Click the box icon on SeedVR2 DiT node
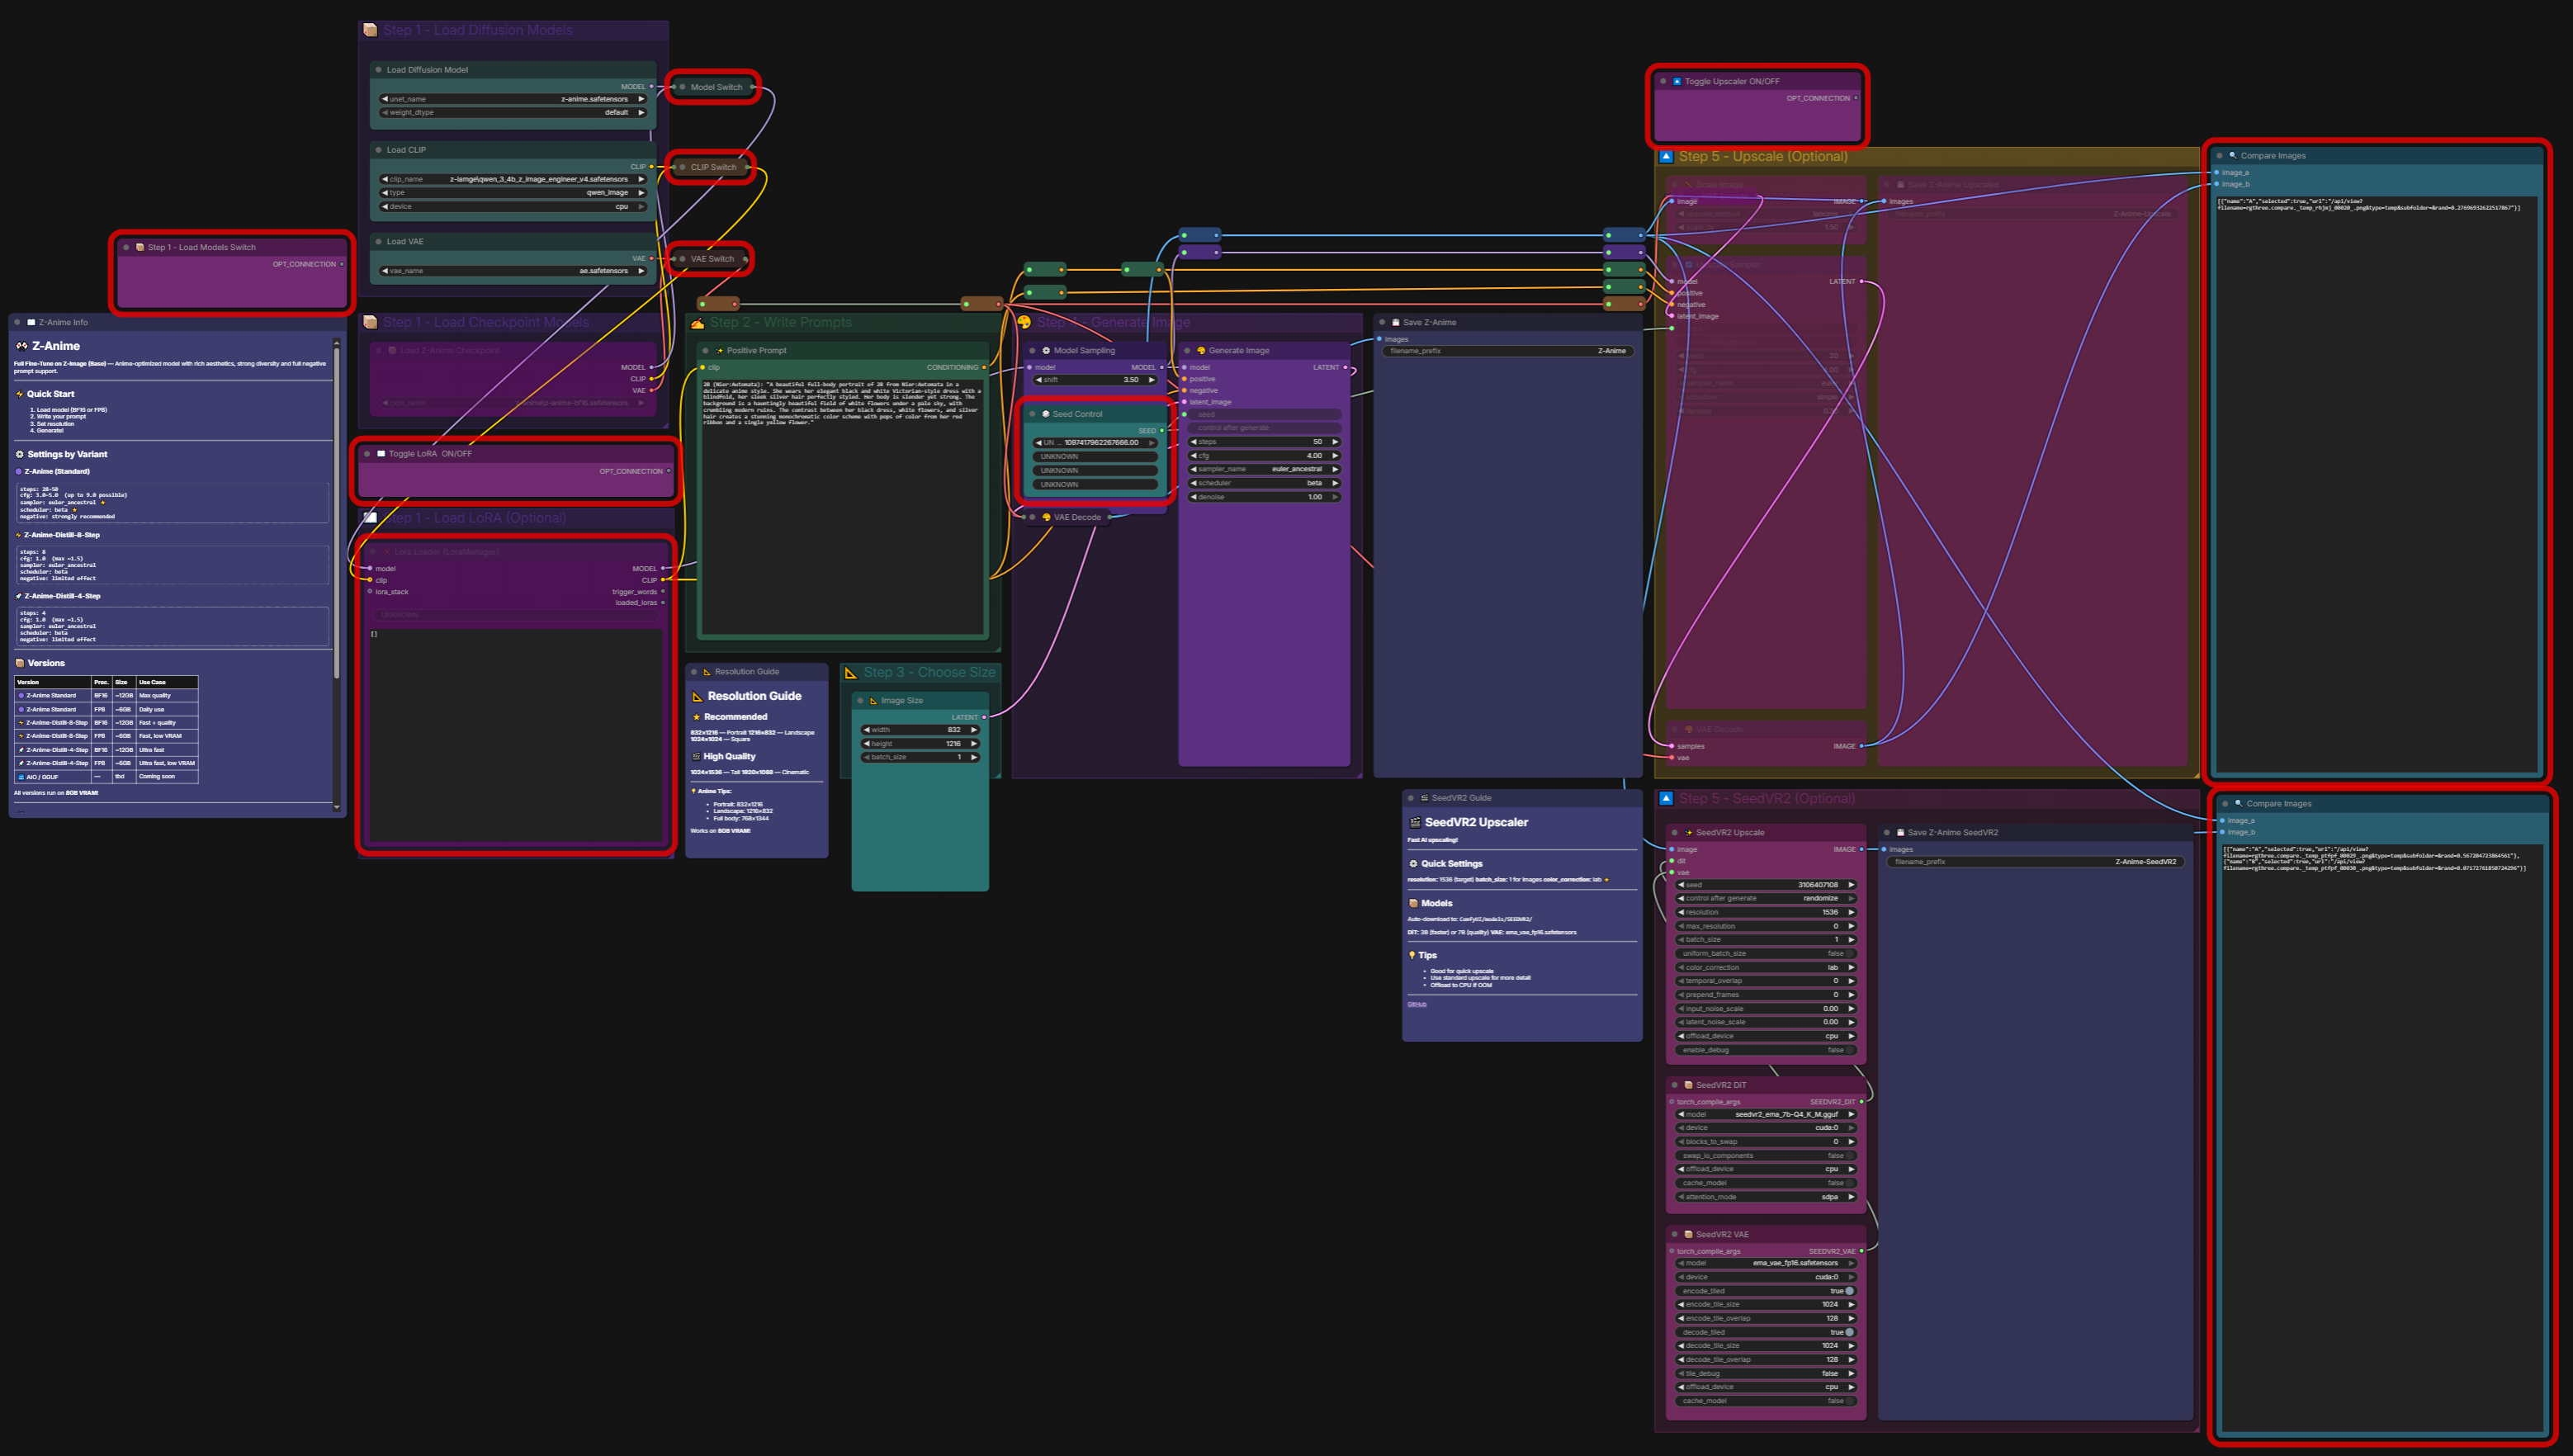The image size is (2573, 1456). point(1688,1085)
